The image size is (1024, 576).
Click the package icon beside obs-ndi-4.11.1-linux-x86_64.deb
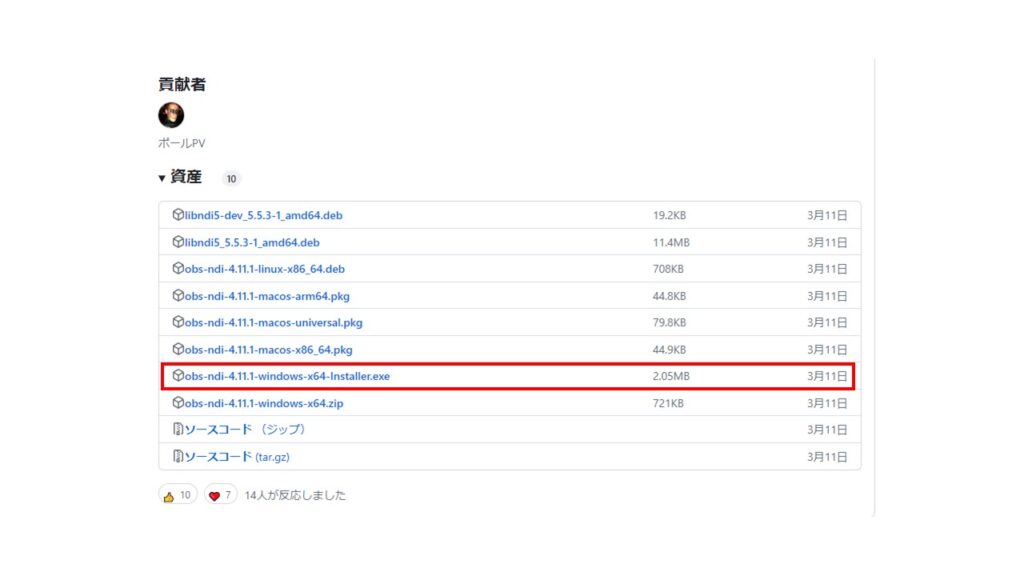(x=178, y=268)
